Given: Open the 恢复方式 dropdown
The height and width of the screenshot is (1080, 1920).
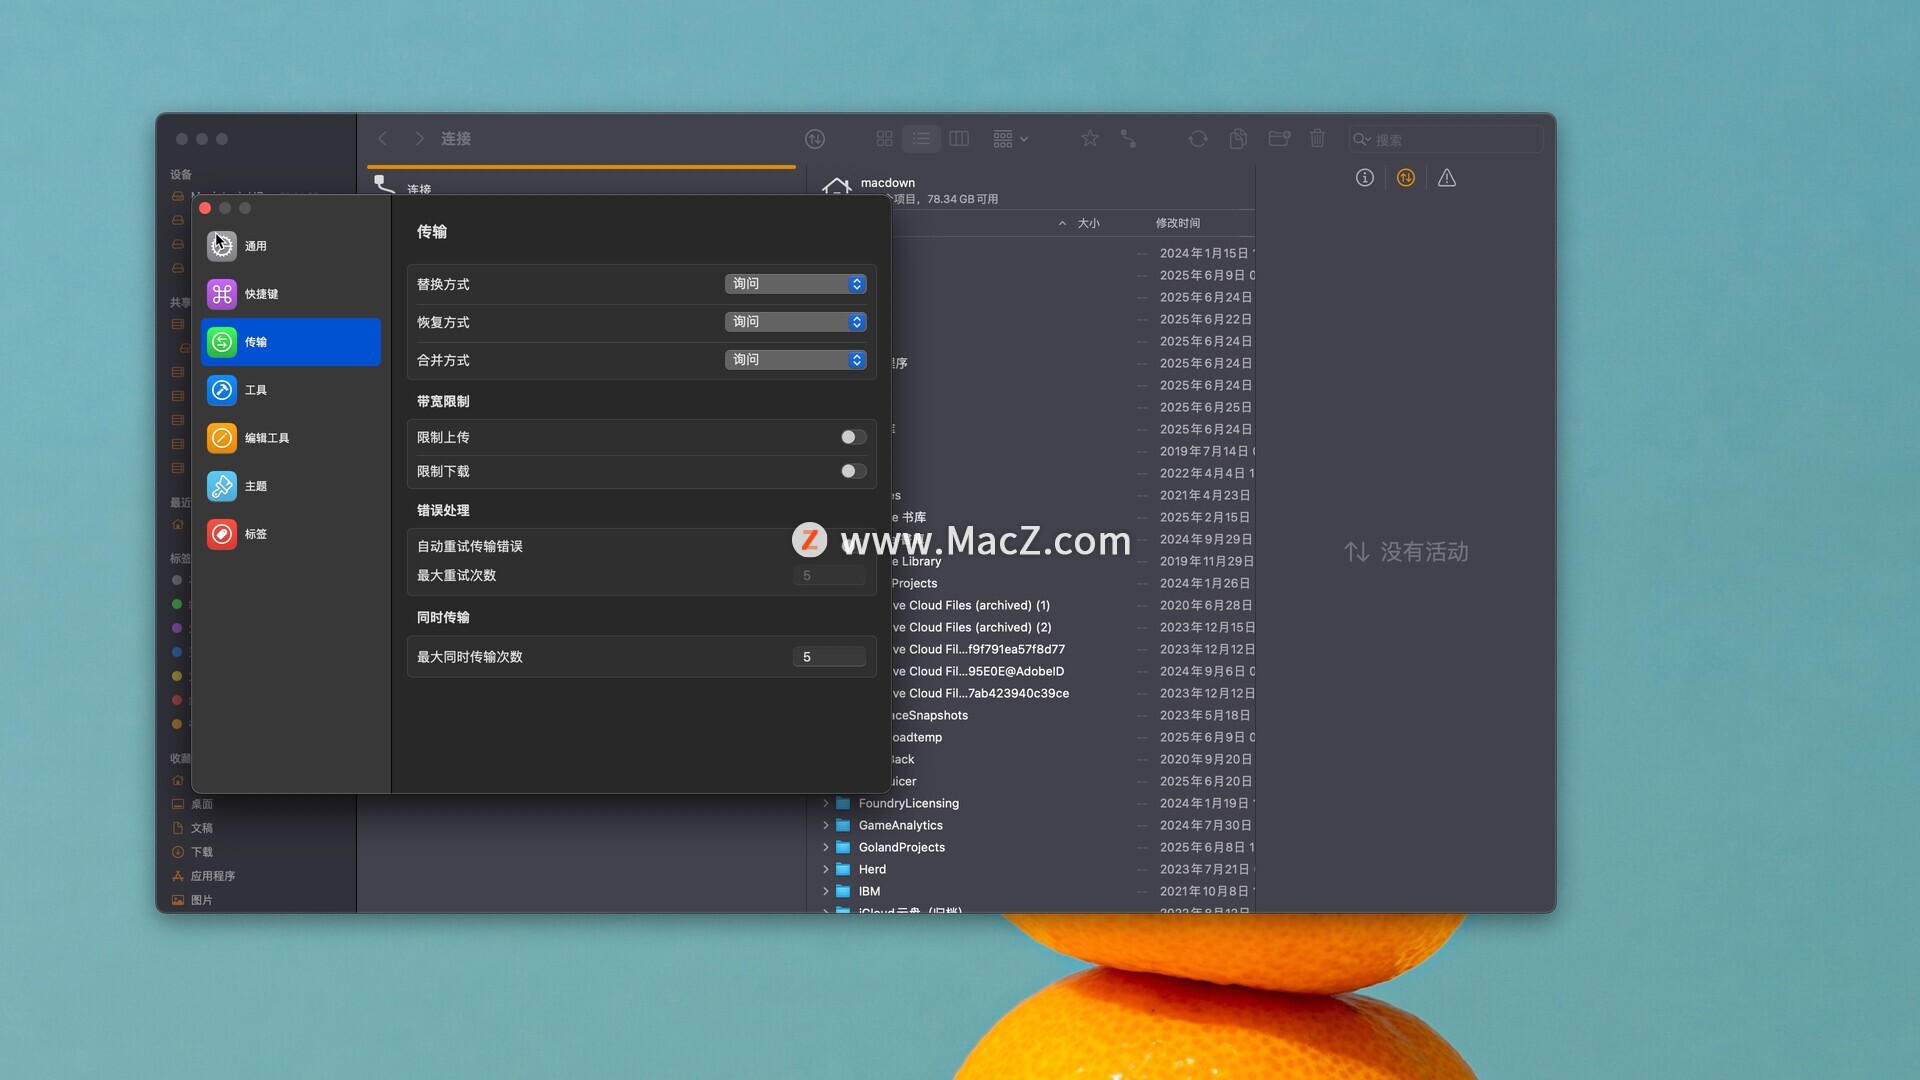Looking at the screenshot, I should (x=795, y=322).
